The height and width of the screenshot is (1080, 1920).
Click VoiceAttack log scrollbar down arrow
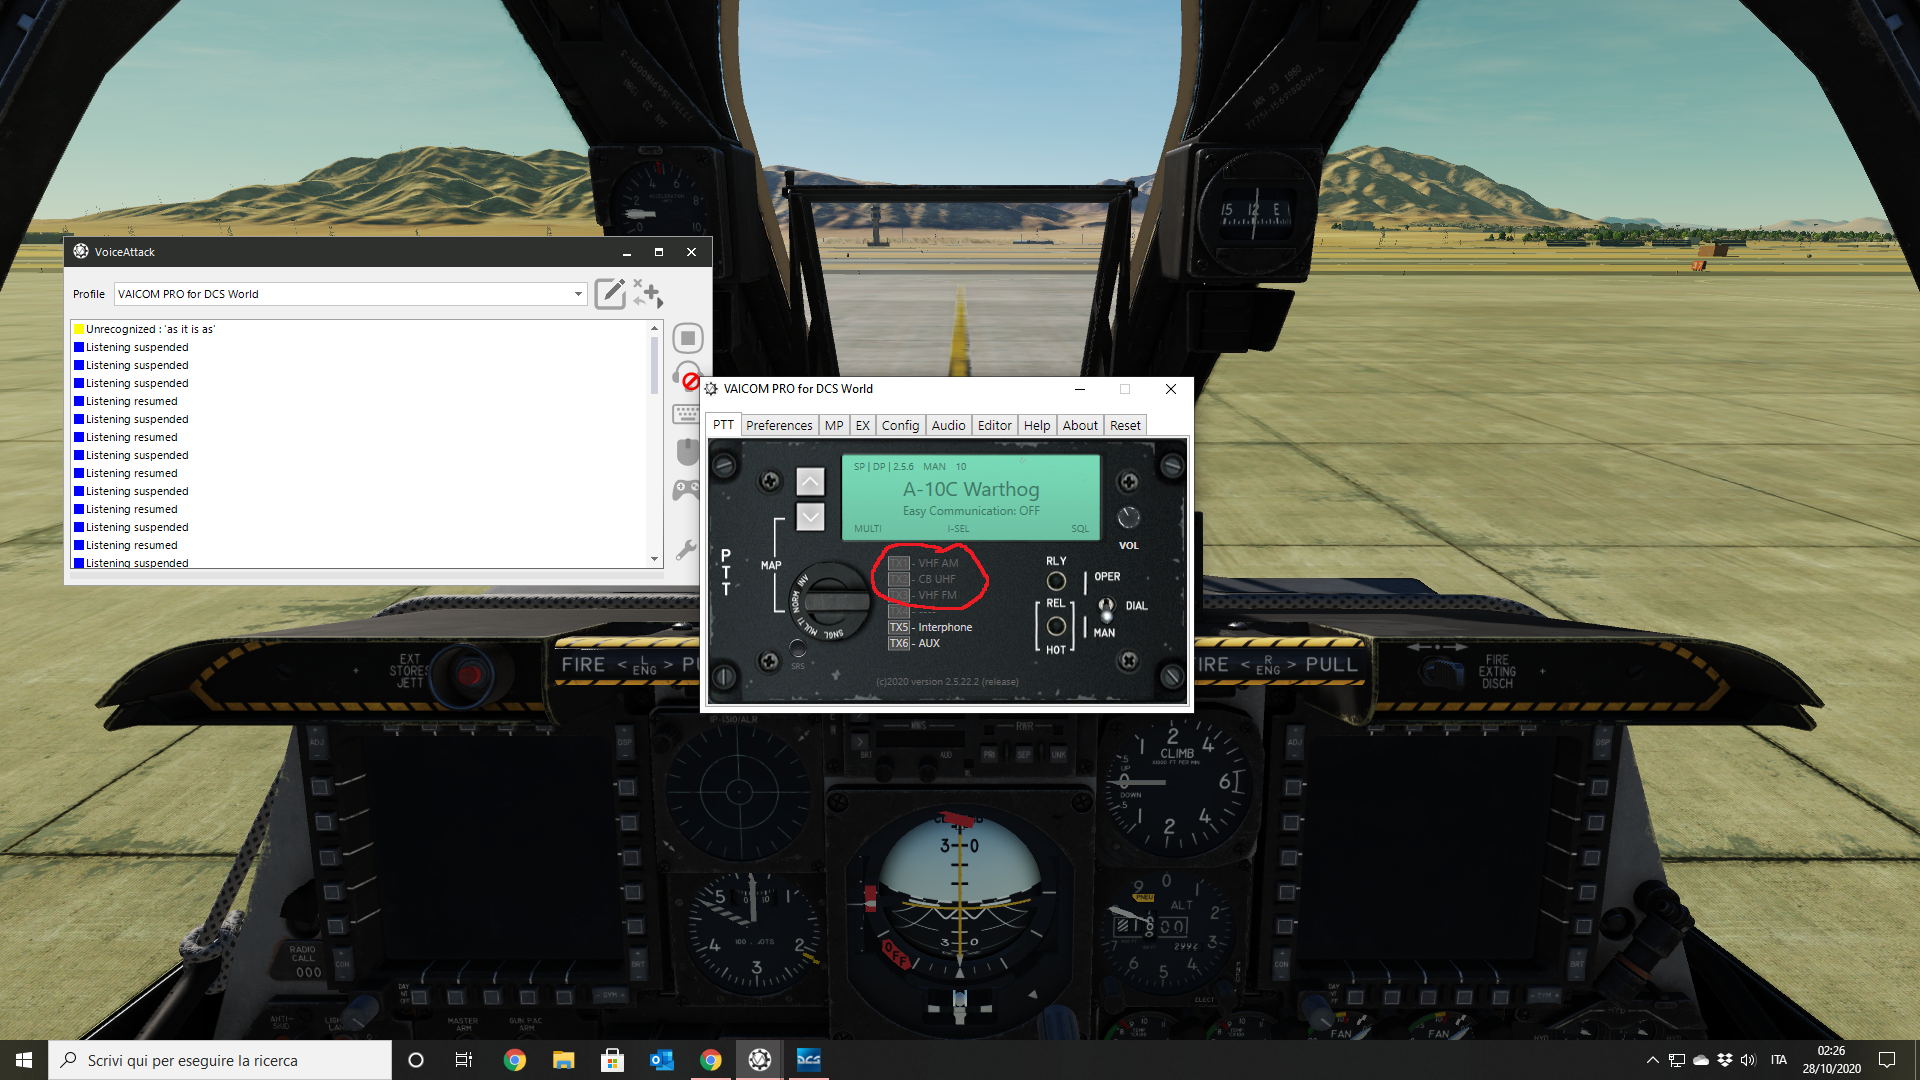point(655,559)
